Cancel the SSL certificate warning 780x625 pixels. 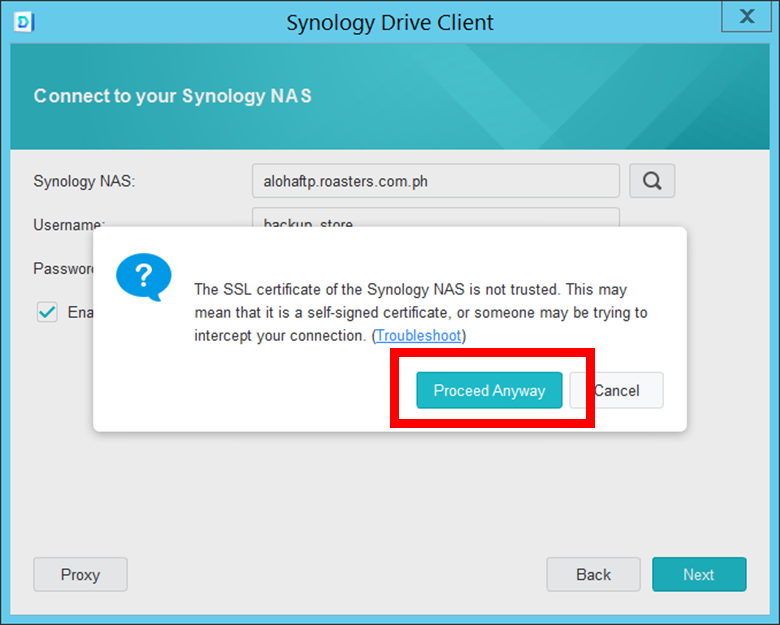[616, 390]
